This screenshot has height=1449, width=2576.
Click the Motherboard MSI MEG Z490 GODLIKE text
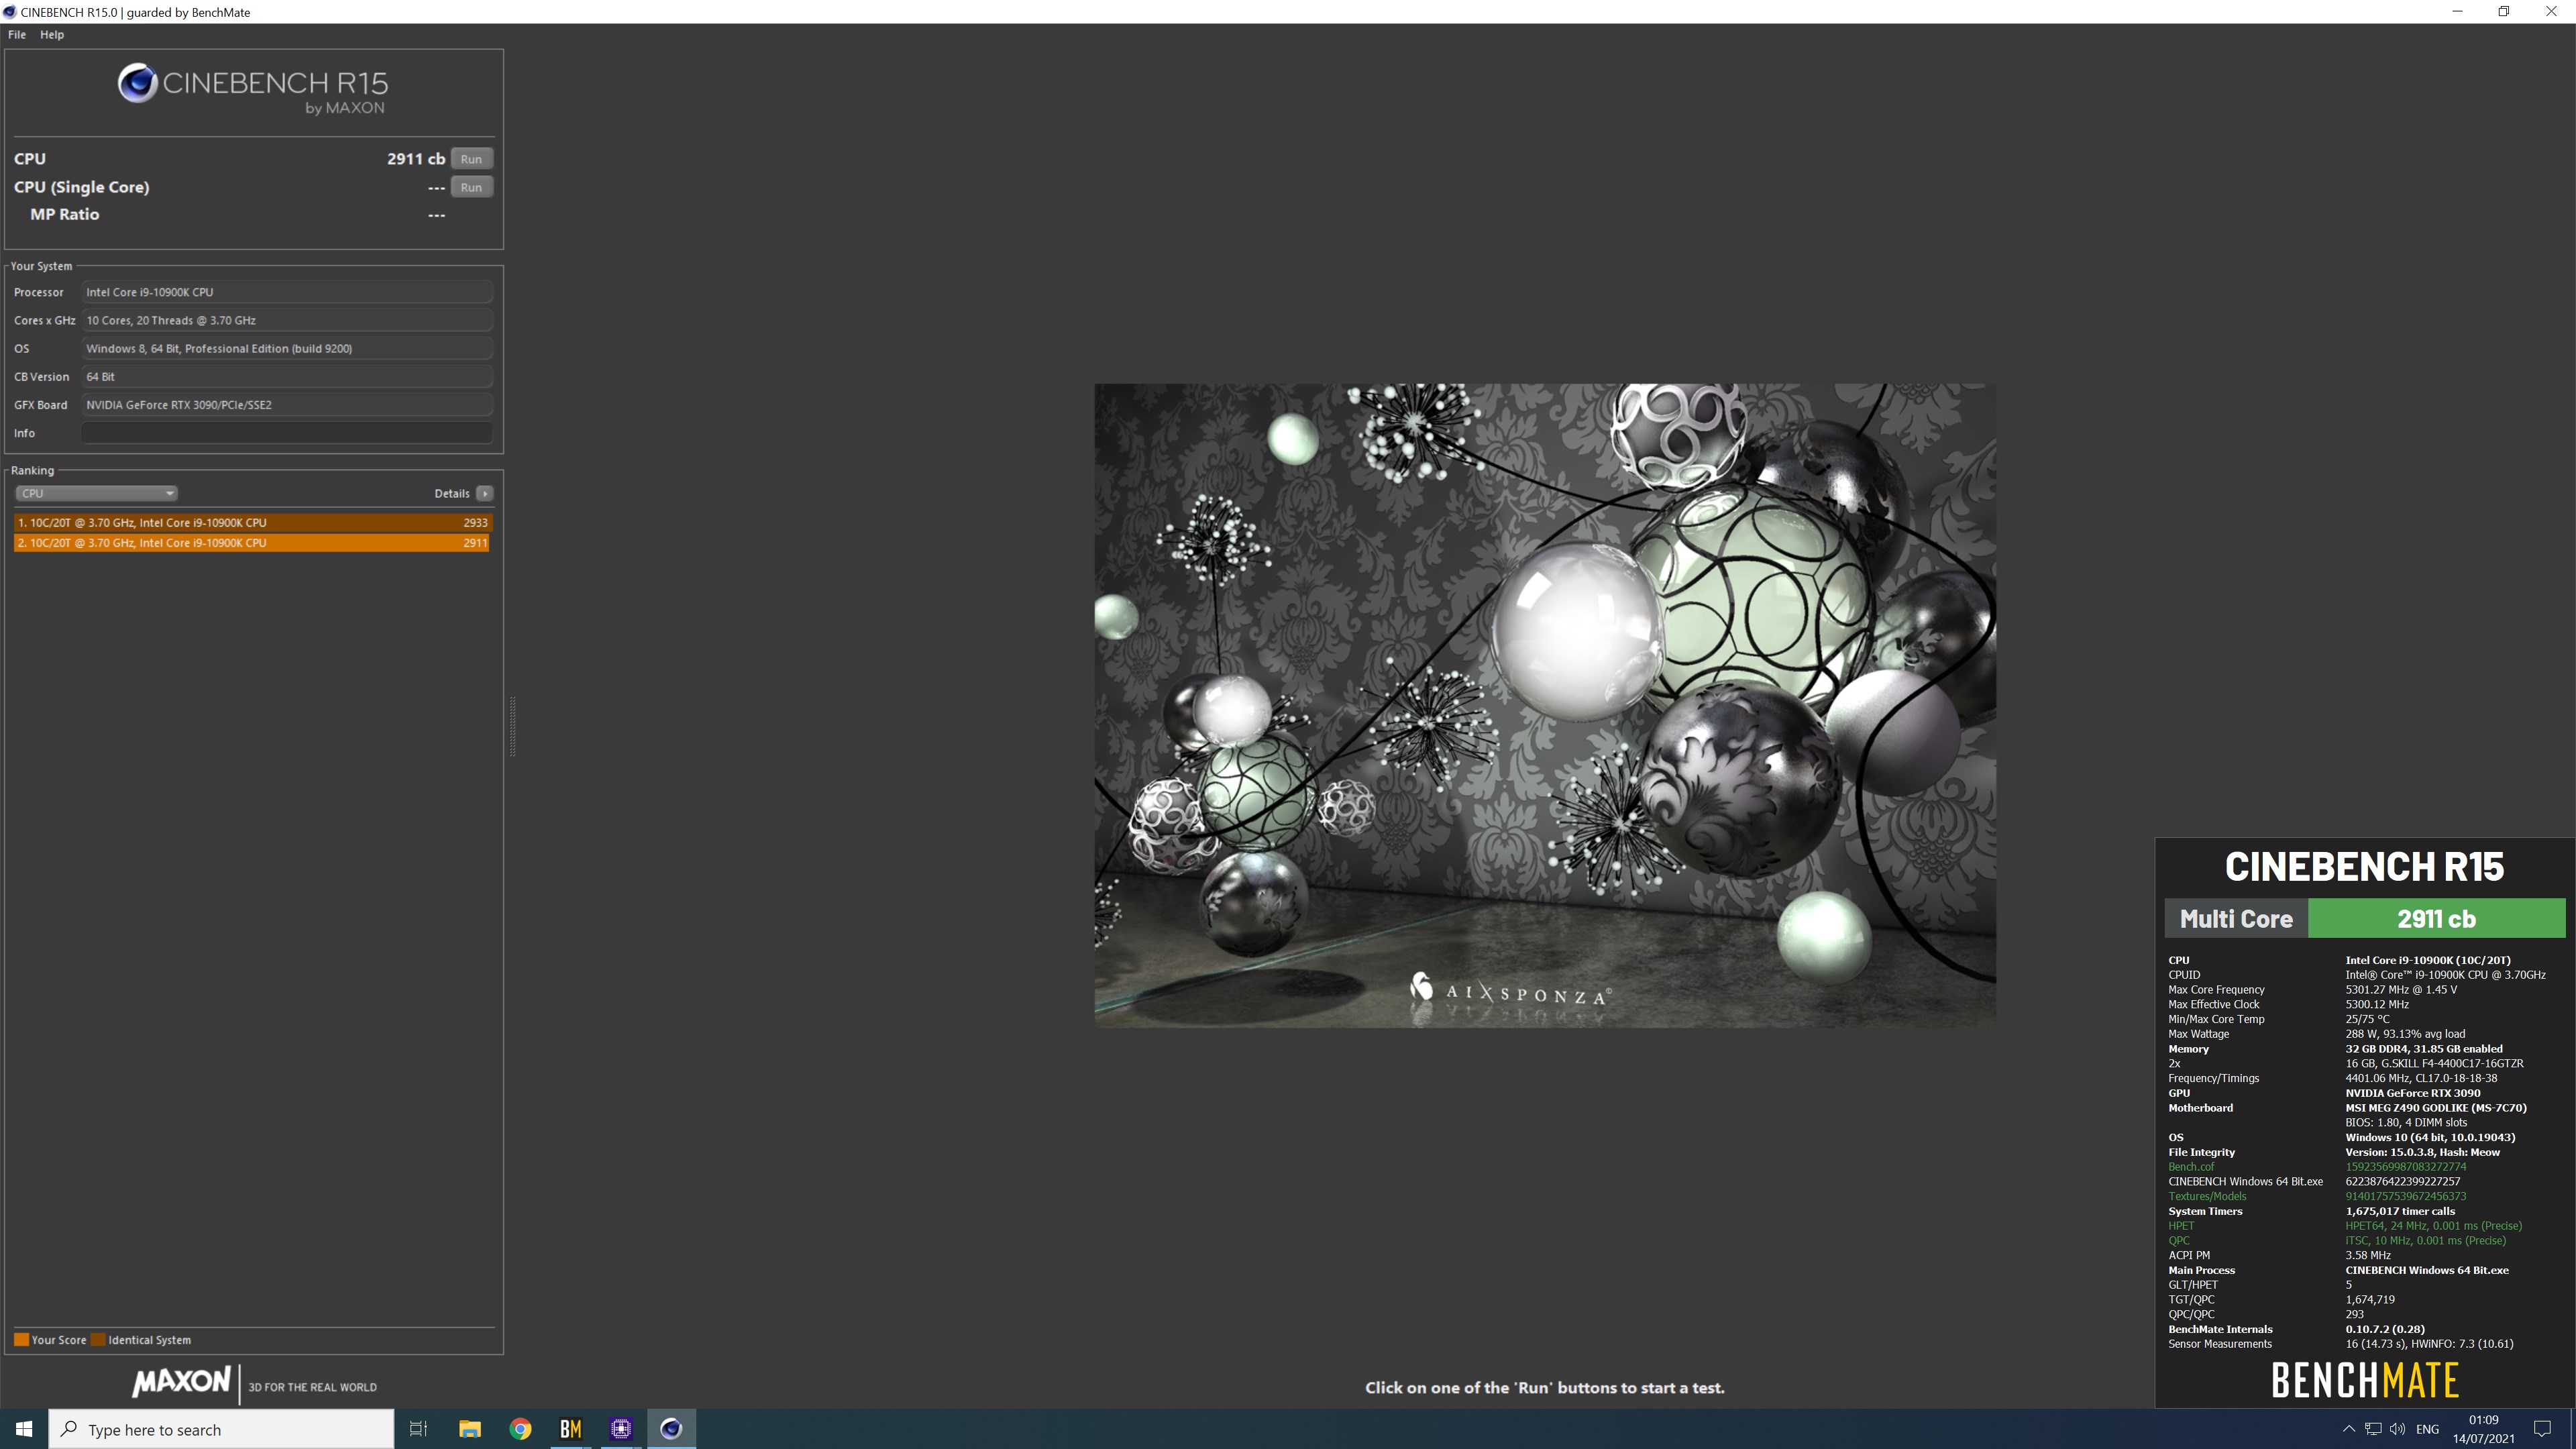point(2436,1108)
